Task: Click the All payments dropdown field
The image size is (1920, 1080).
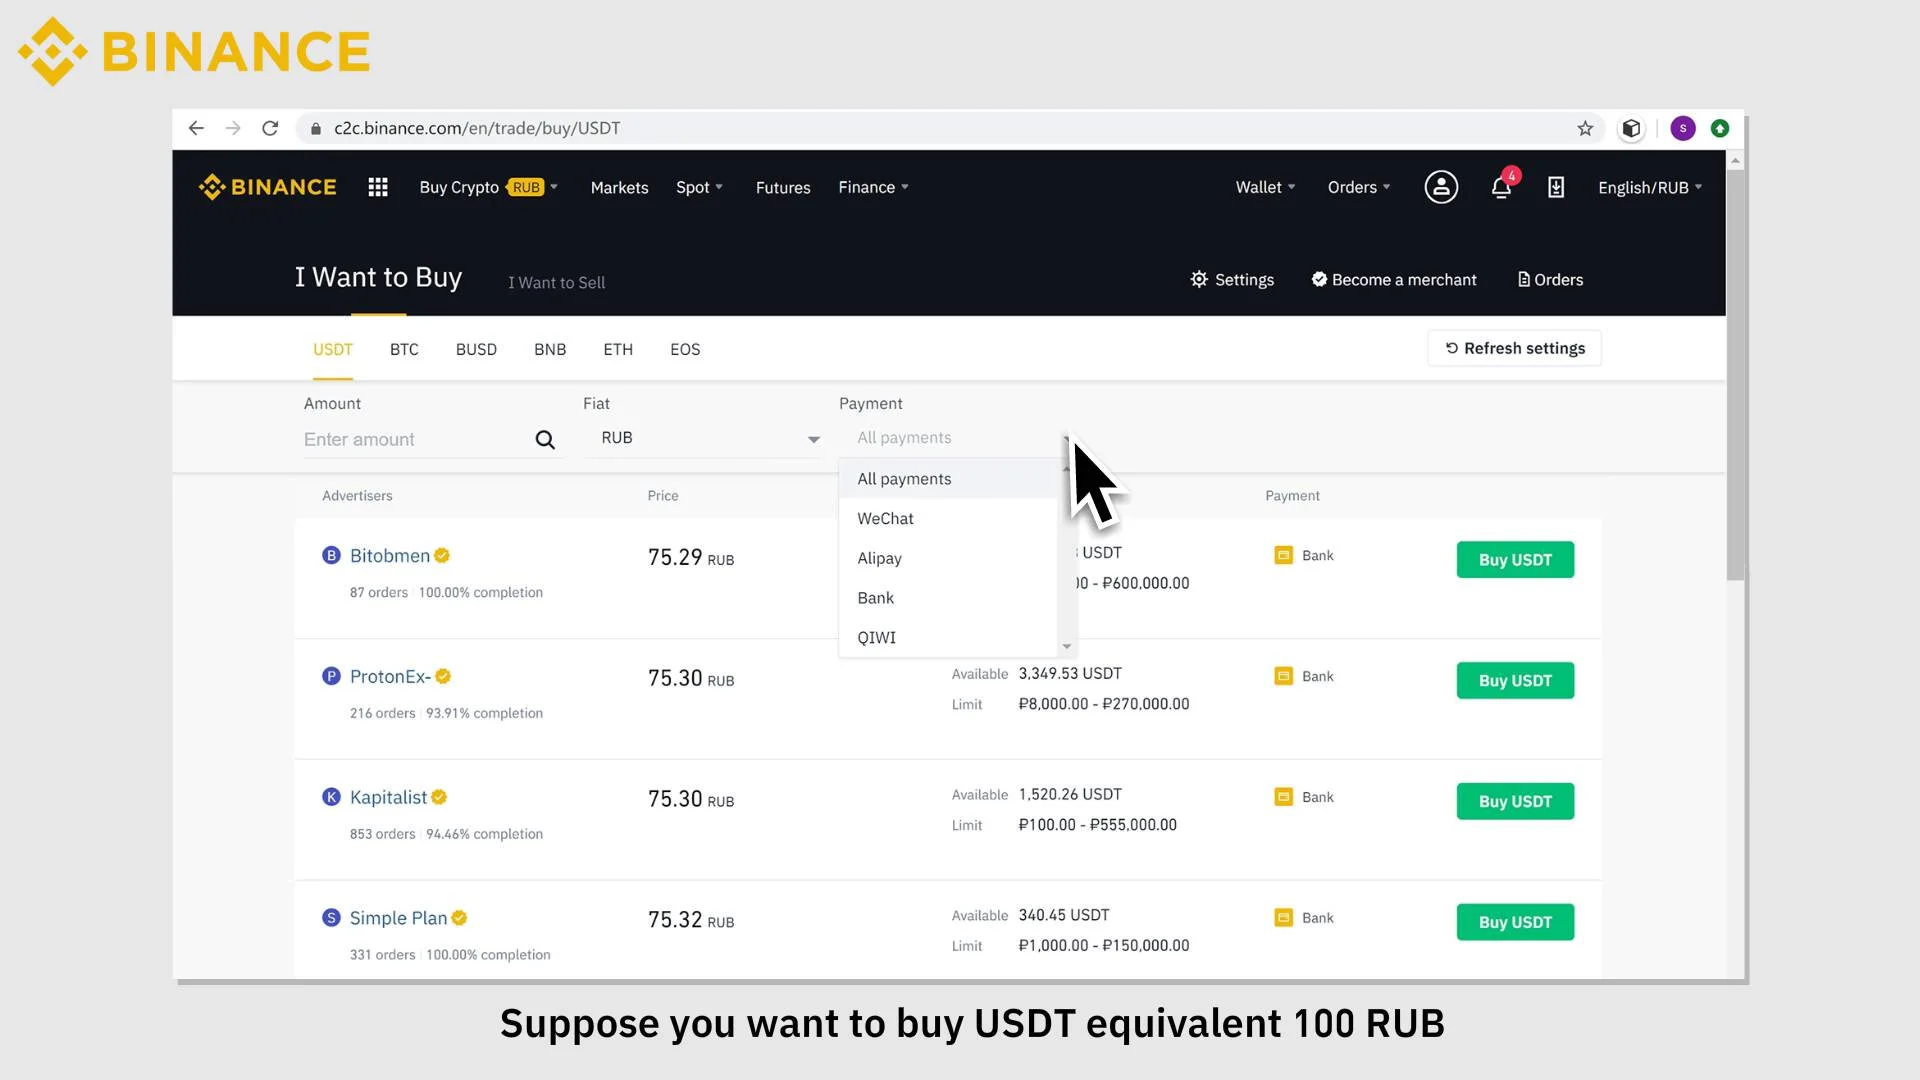Action: [x=955, y=438]
